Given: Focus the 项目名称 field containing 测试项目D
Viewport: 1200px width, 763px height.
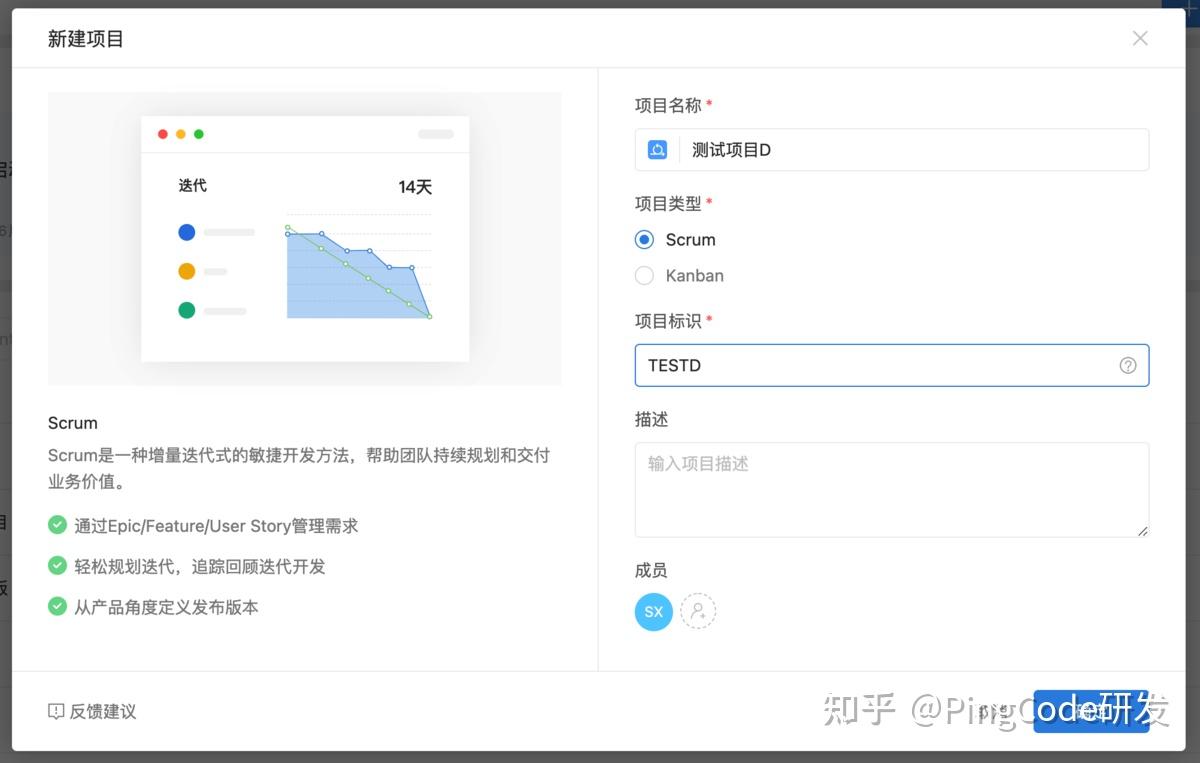Looking at the screenshot, I should click(892, 150).
